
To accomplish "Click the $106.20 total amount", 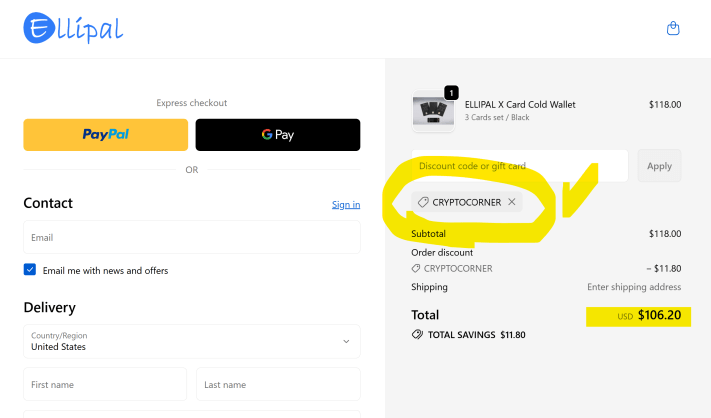I will click(661, 315).
